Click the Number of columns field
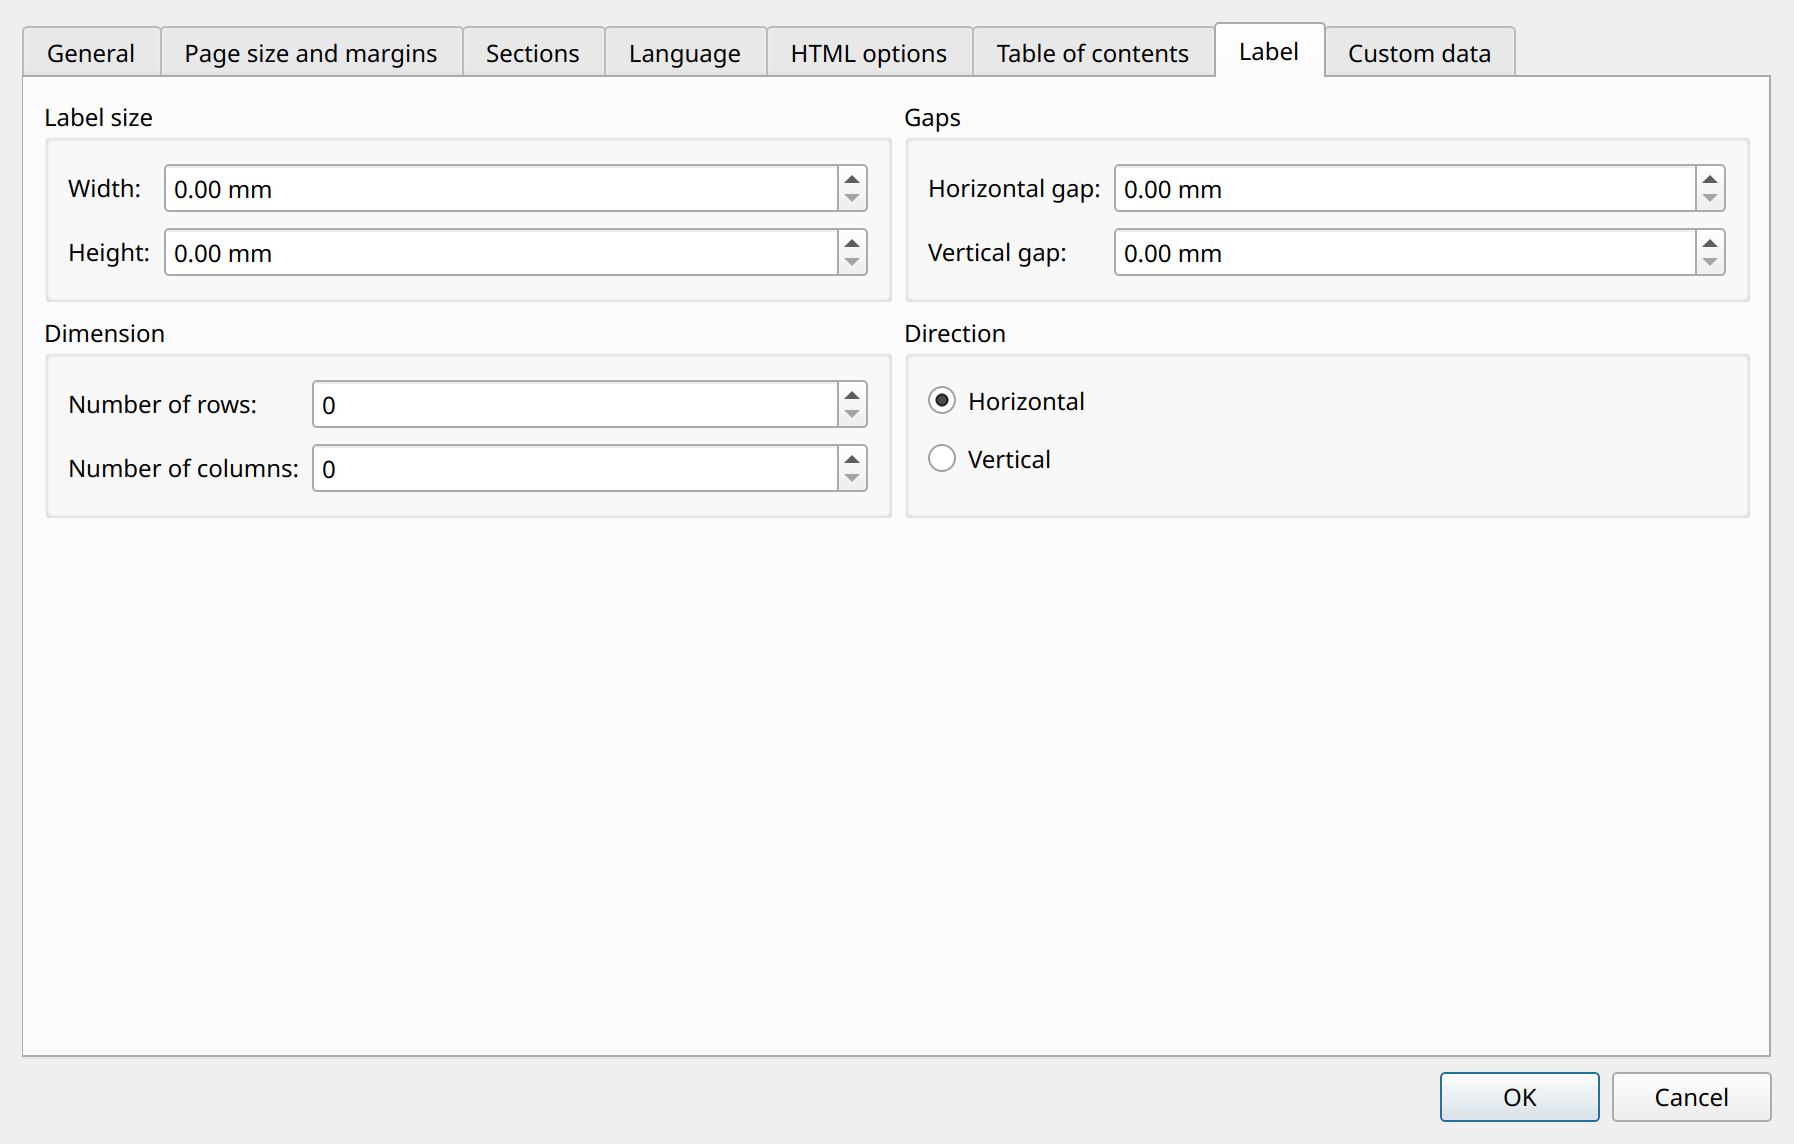This screenshot has width=1794, height=1144. [x=575, y=468]
